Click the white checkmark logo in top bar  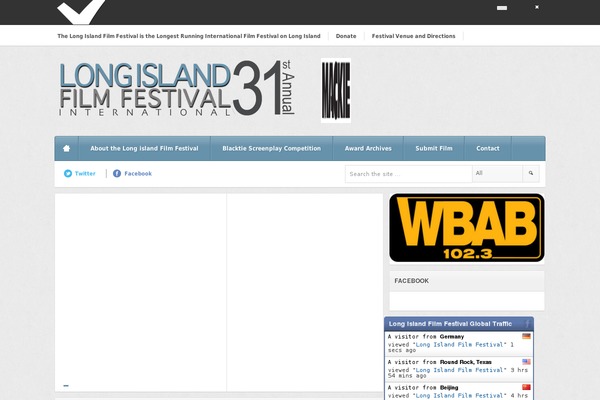pos(81,11)
